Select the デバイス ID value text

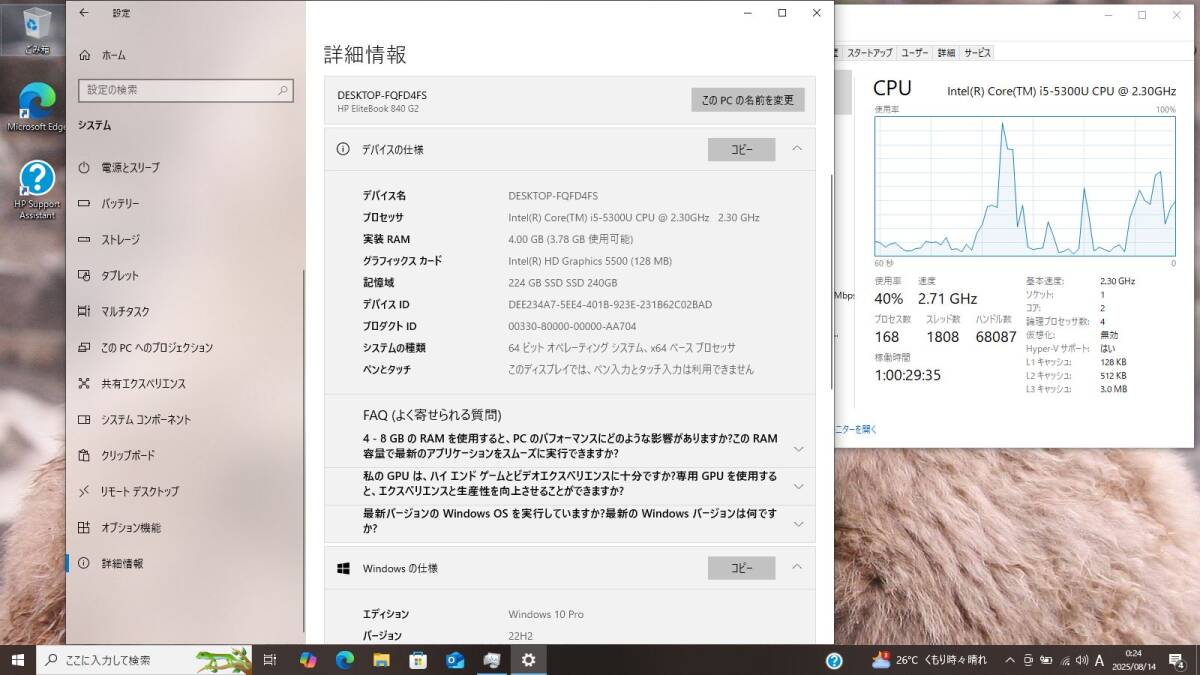(x=610, y=304)
